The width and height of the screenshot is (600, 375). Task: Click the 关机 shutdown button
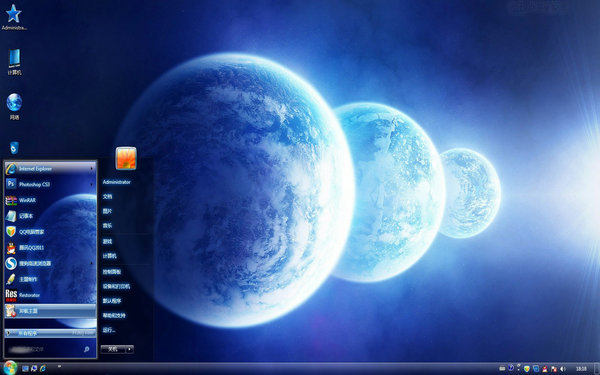(x=113, y=349)
